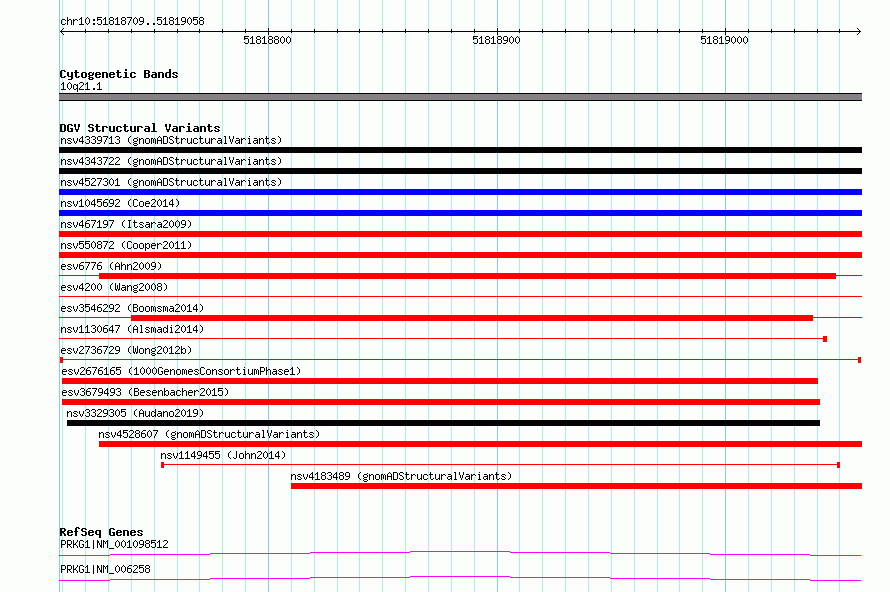Image resolution: width=890 pixels, height=592 pixels.
Task: Click the left end marker of nsv1149455
Action: [162, 465]
